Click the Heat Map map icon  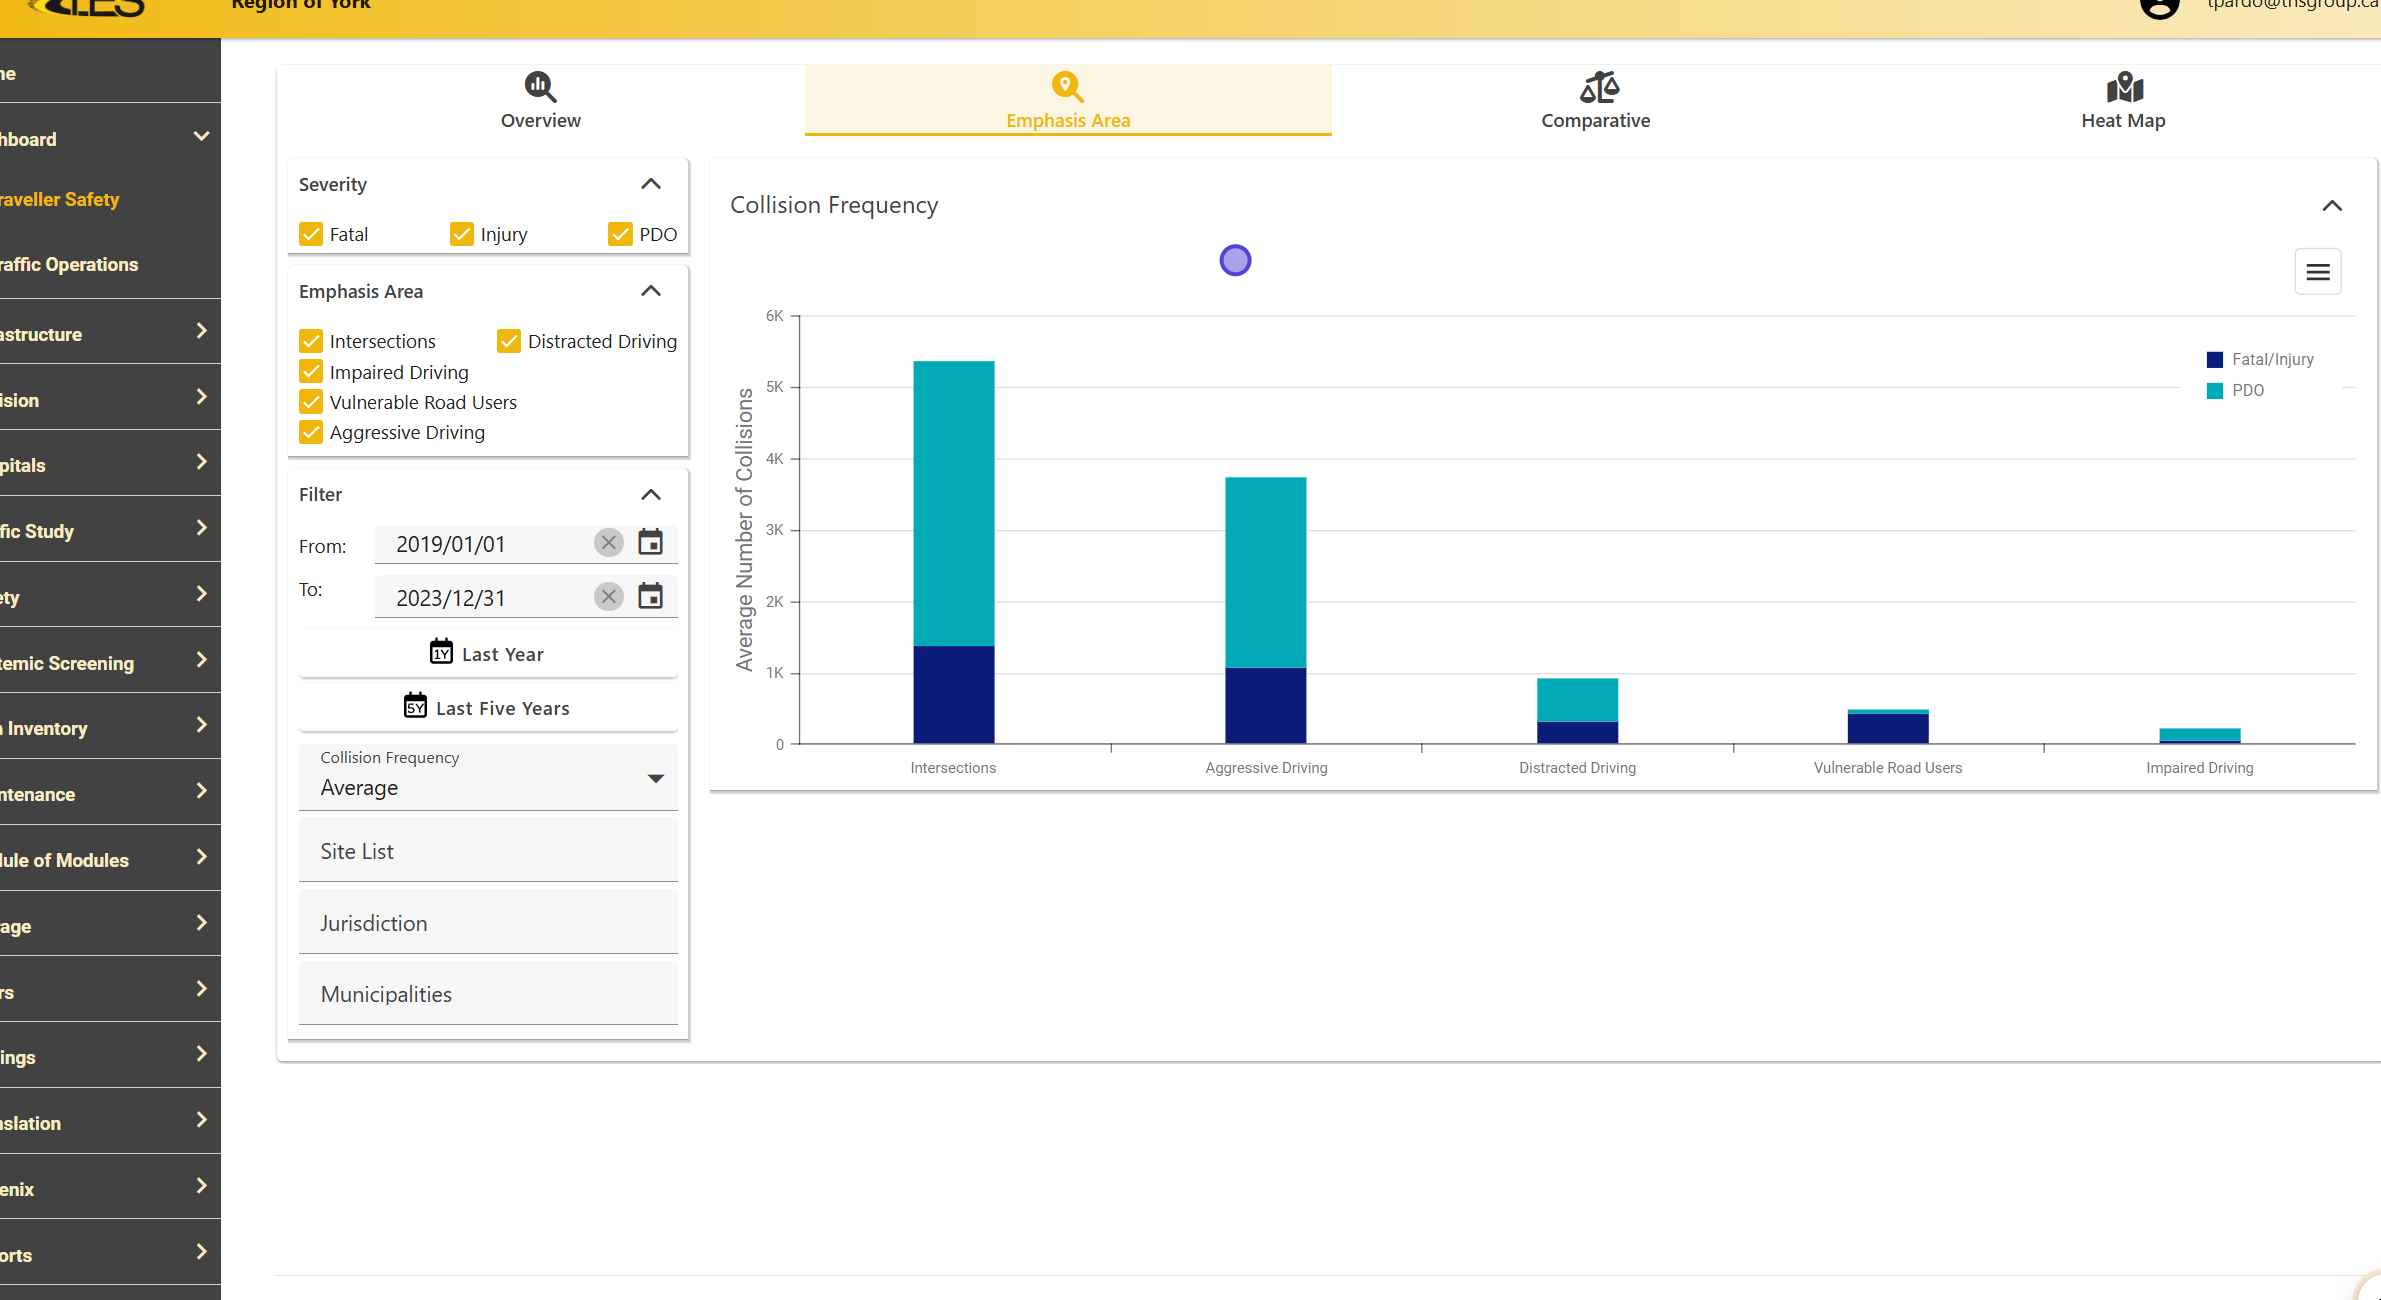(2124, 88)
